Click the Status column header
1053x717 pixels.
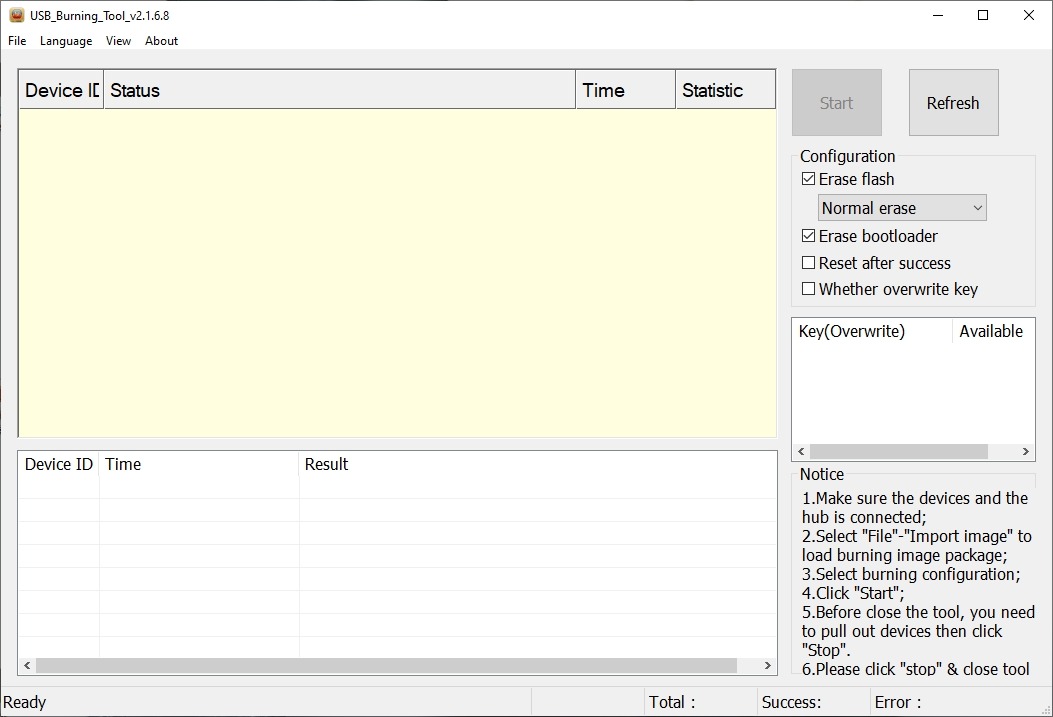pyautogui.click(x=340, y=90)
